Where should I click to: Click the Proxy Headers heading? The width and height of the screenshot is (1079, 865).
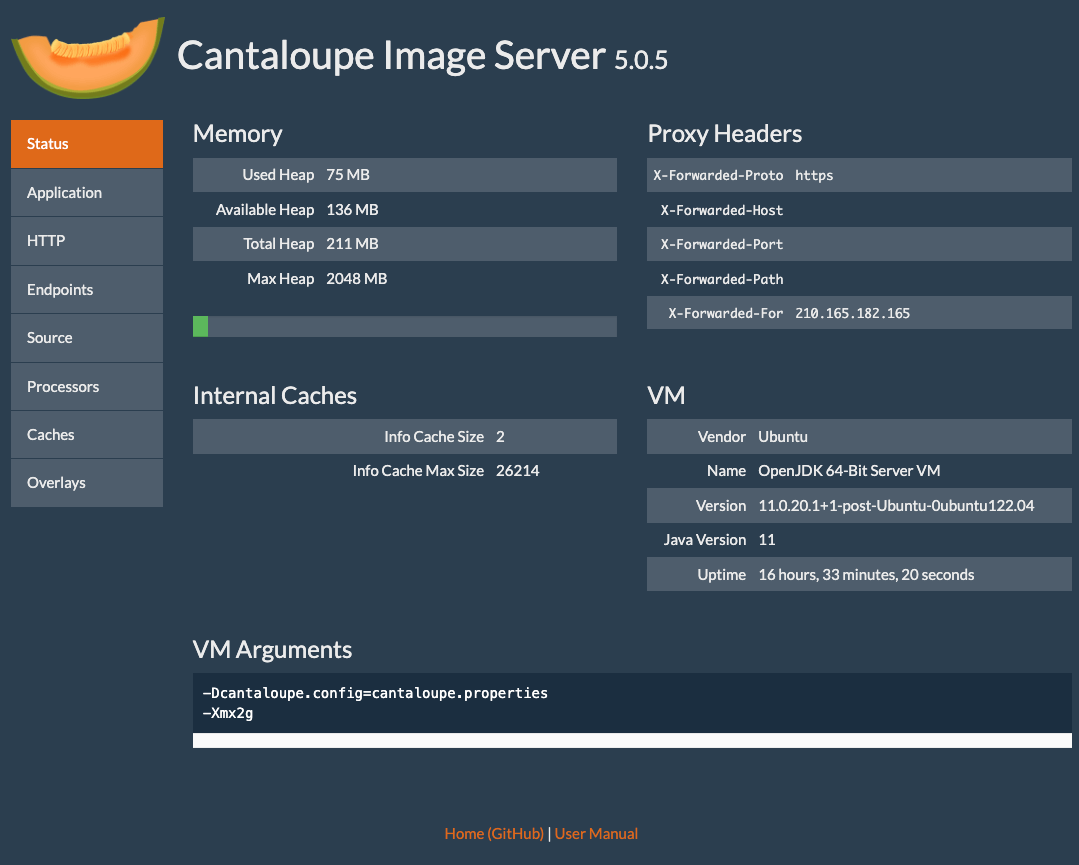725,134
